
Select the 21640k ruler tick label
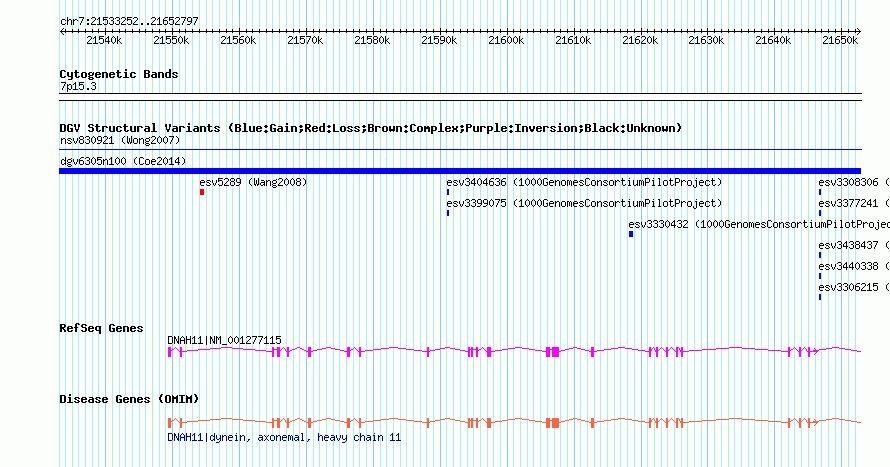(x=773, y=40)
